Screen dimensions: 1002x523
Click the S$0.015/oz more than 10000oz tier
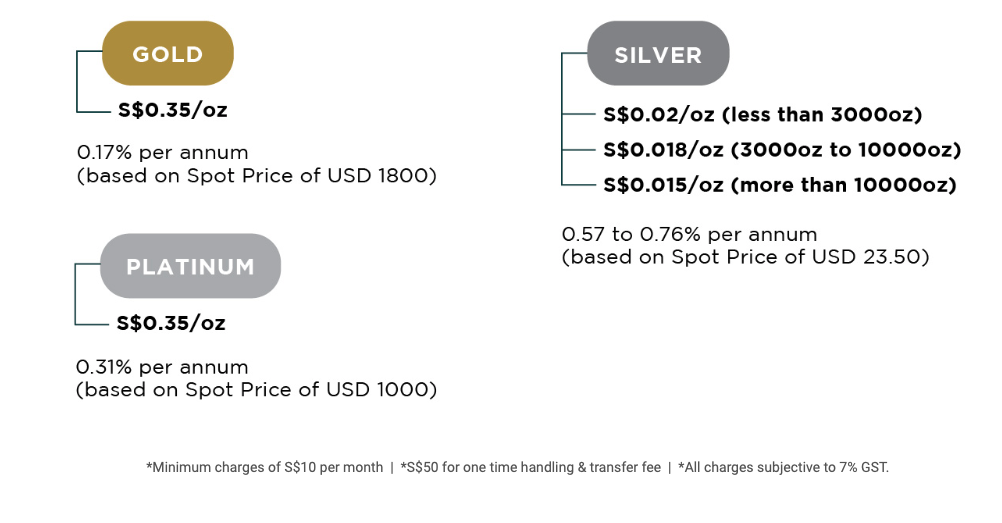tap(780, 185)
